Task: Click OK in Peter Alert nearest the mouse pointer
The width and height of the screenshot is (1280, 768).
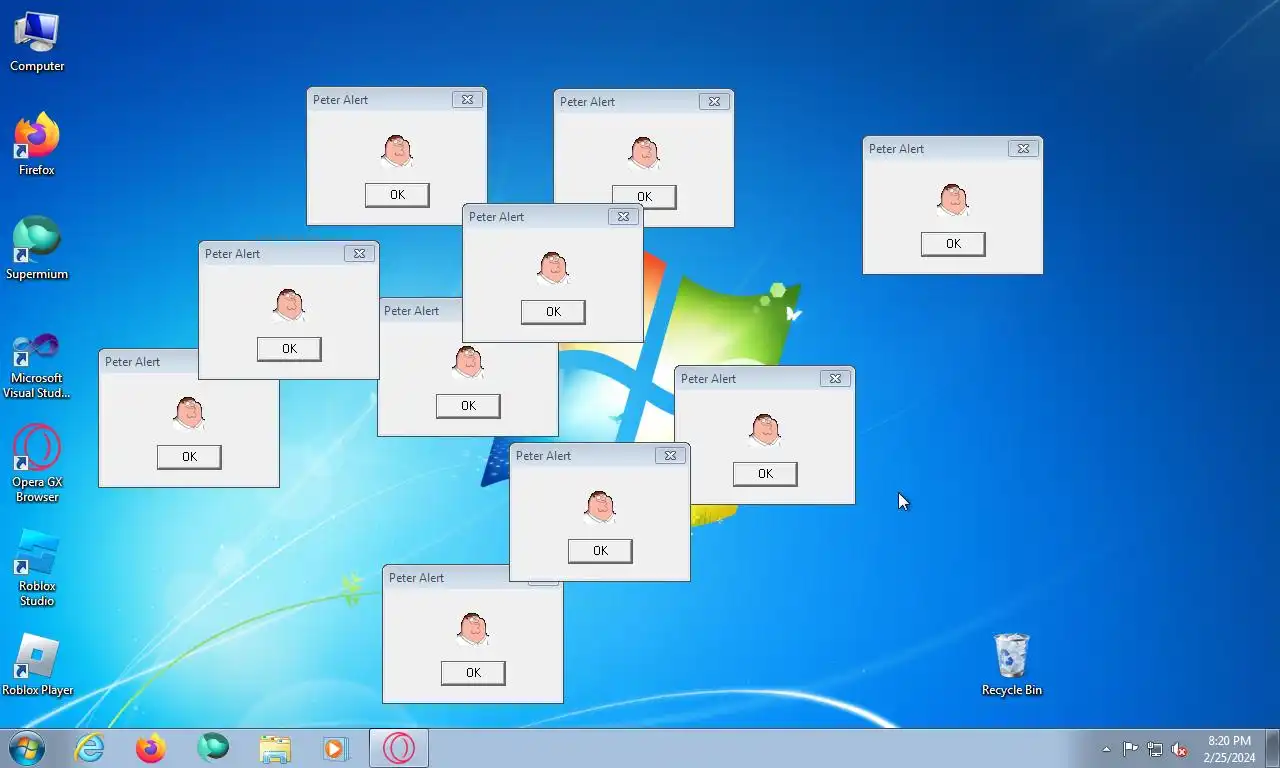Action: 765,474
